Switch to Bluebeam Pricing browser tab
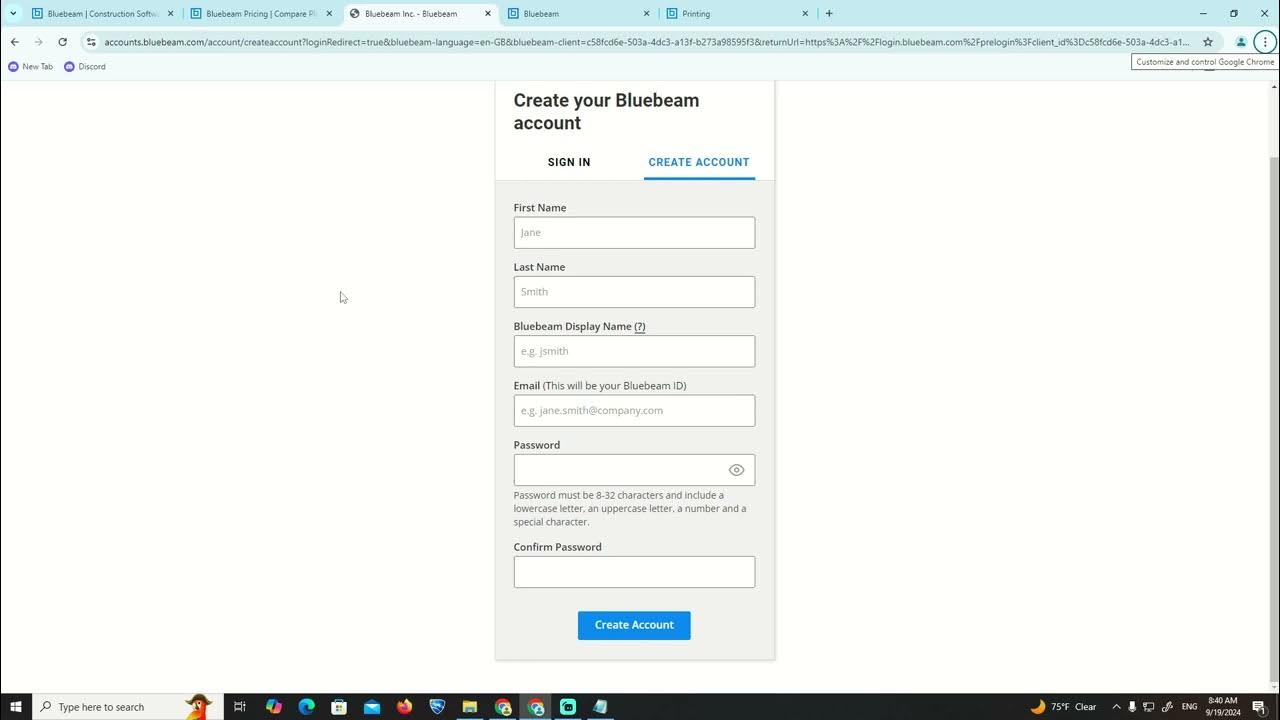The height and width of the screenshot is (720, 1280). [x=260, y=14]
